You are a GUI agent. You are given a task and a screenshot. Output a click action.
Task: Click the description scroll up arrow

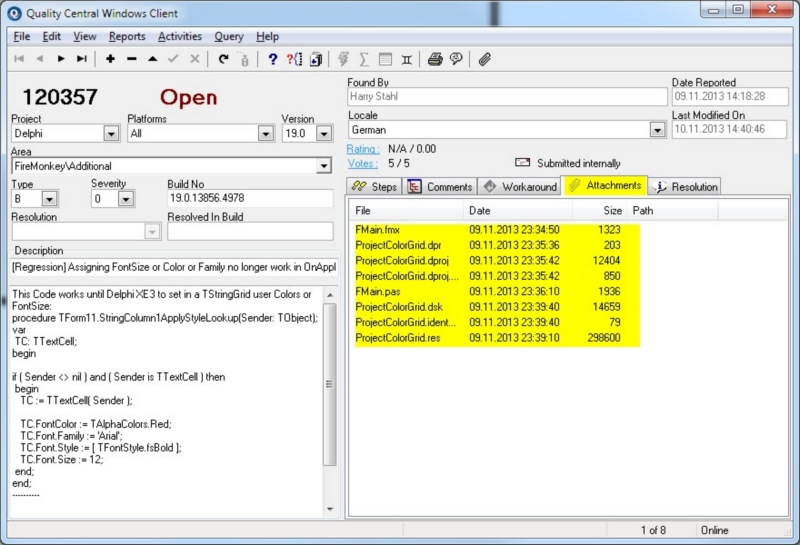click(330, 295)
